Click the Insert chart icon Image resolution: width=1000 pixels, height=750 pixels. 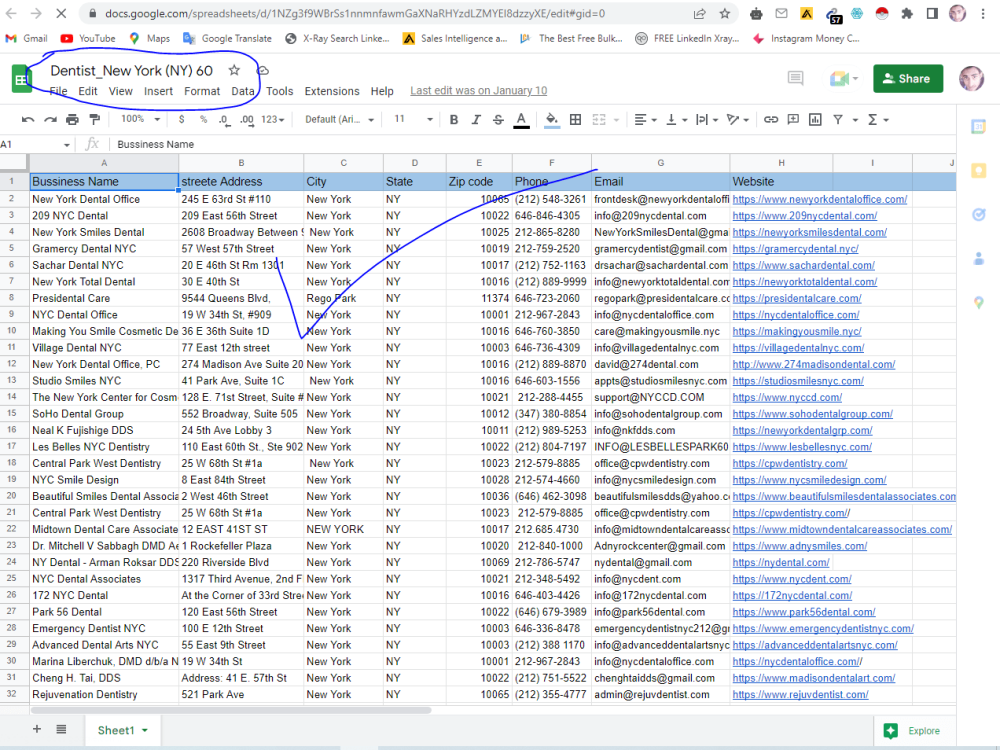[815, 119]
